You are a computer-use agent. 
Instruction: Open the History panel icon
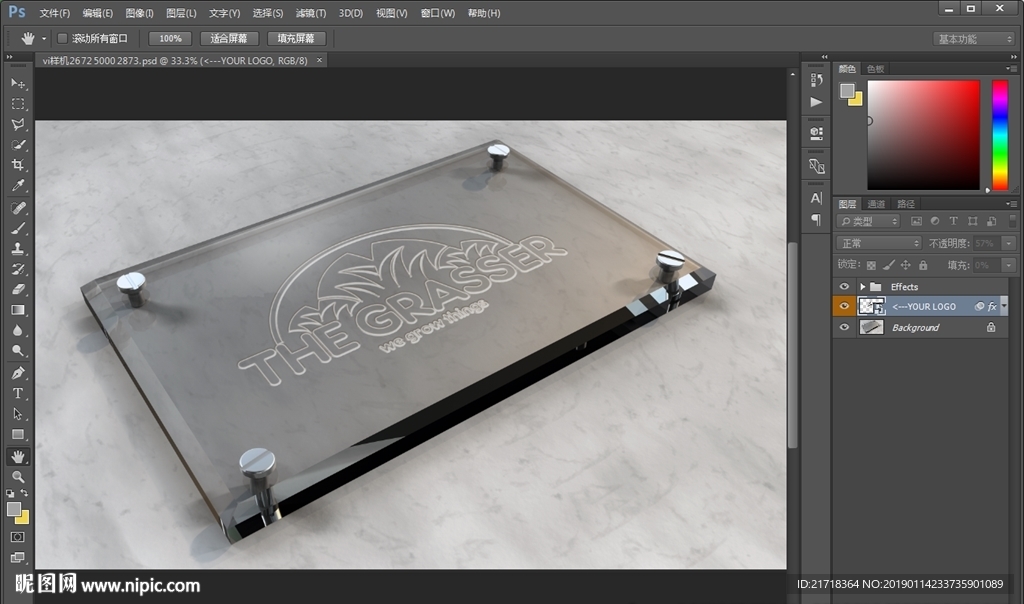click(816, 80)
